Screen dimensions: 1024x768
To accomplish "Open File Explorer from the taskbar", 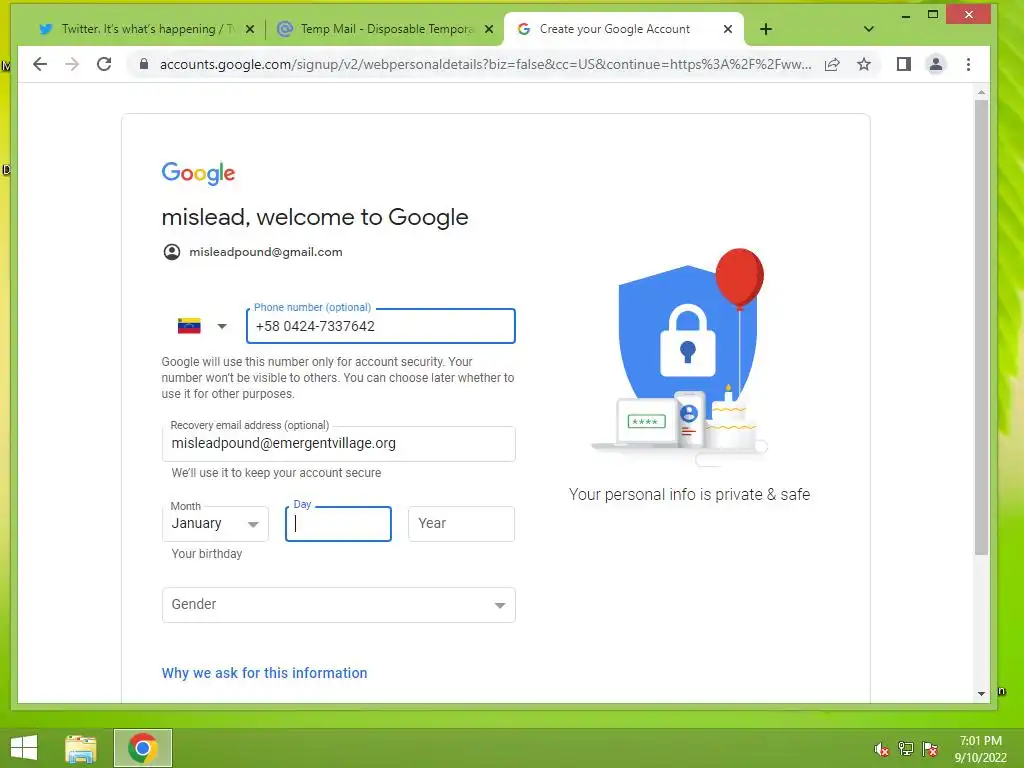I will [81, 748].
